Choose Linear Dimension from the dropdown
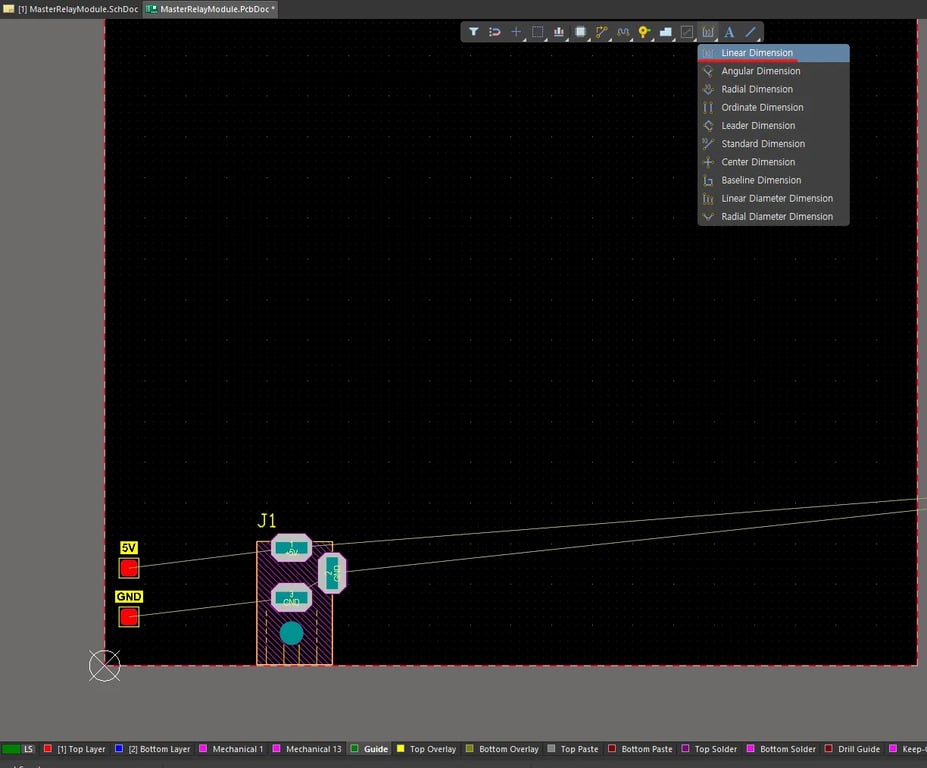Image resolution: width=927 pixels, height=768 pixels. (774, 53)
